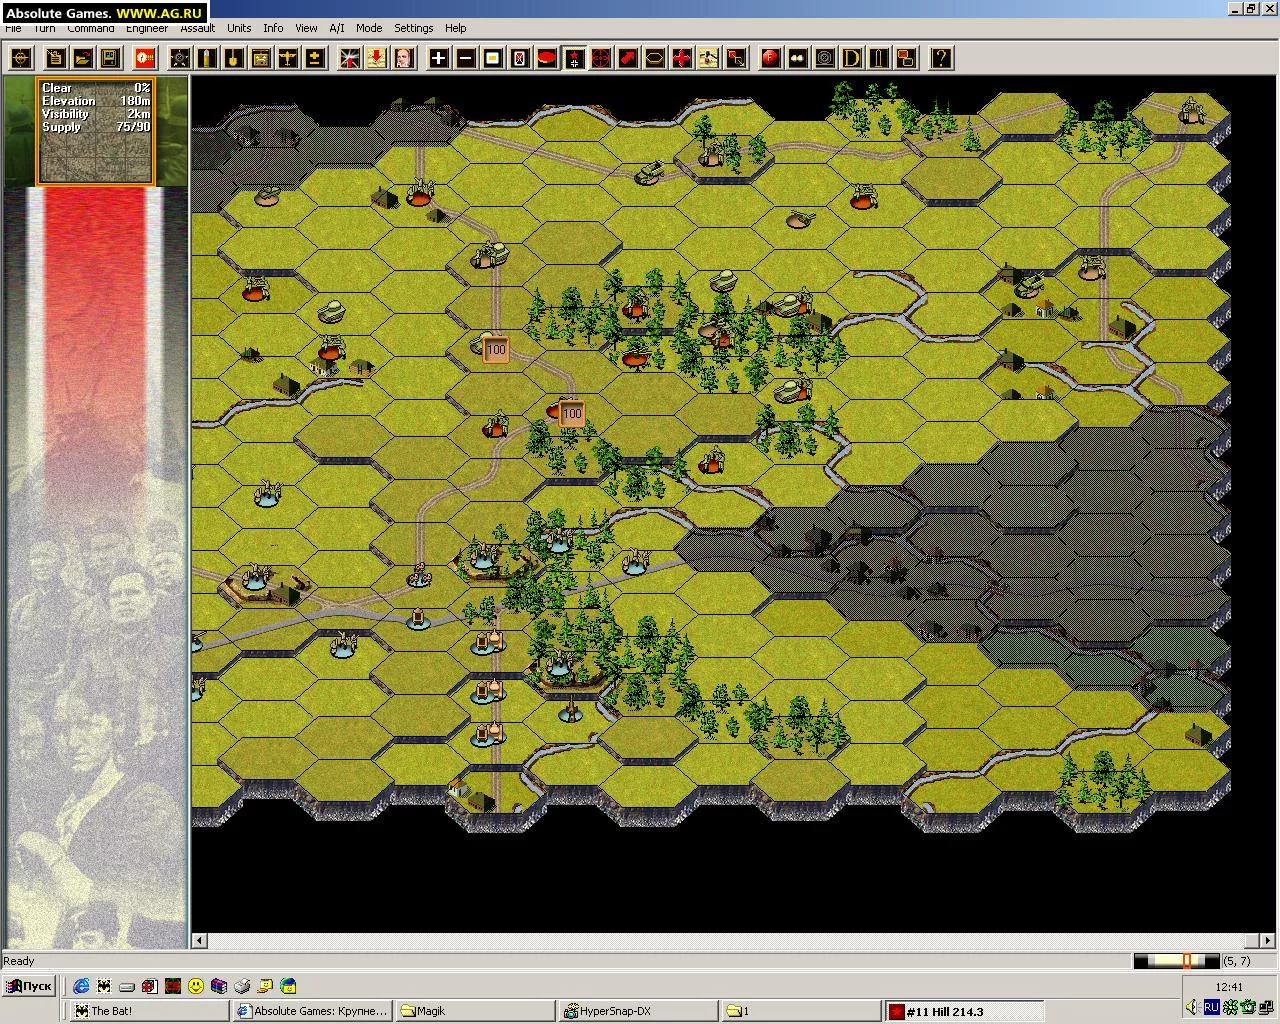Viewport: 1280px width, 1024px height.
Task: Click the RU language tray indicator
Action: (1211, 1007)
